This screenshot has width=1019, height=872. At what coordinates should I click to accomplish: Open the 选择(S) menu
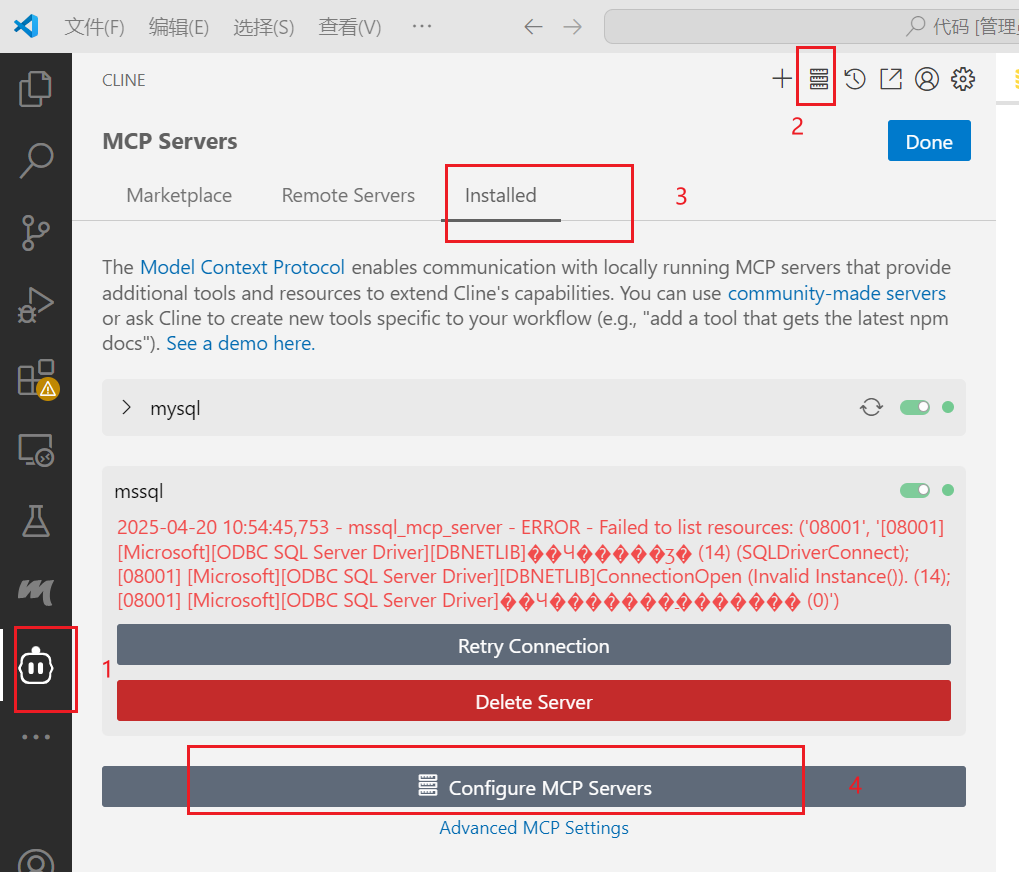pos(264,27)
